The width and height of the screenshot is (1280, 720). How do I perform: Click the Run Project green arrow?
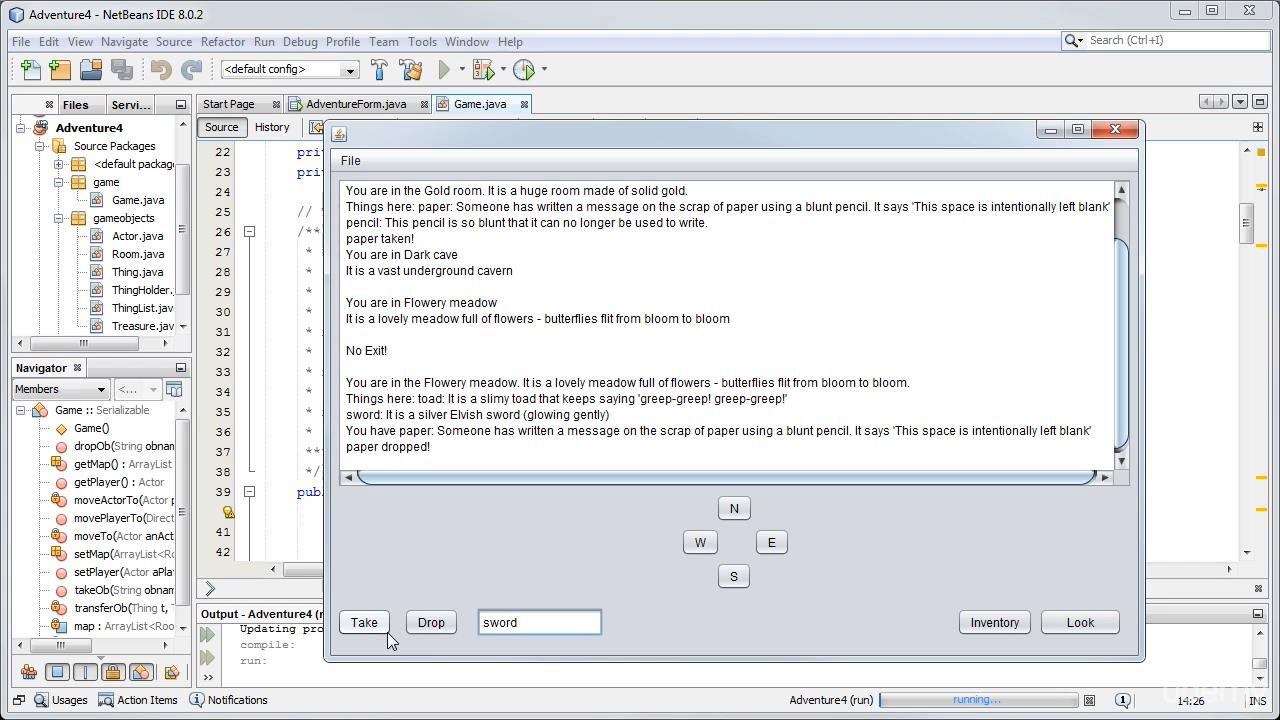444,69
